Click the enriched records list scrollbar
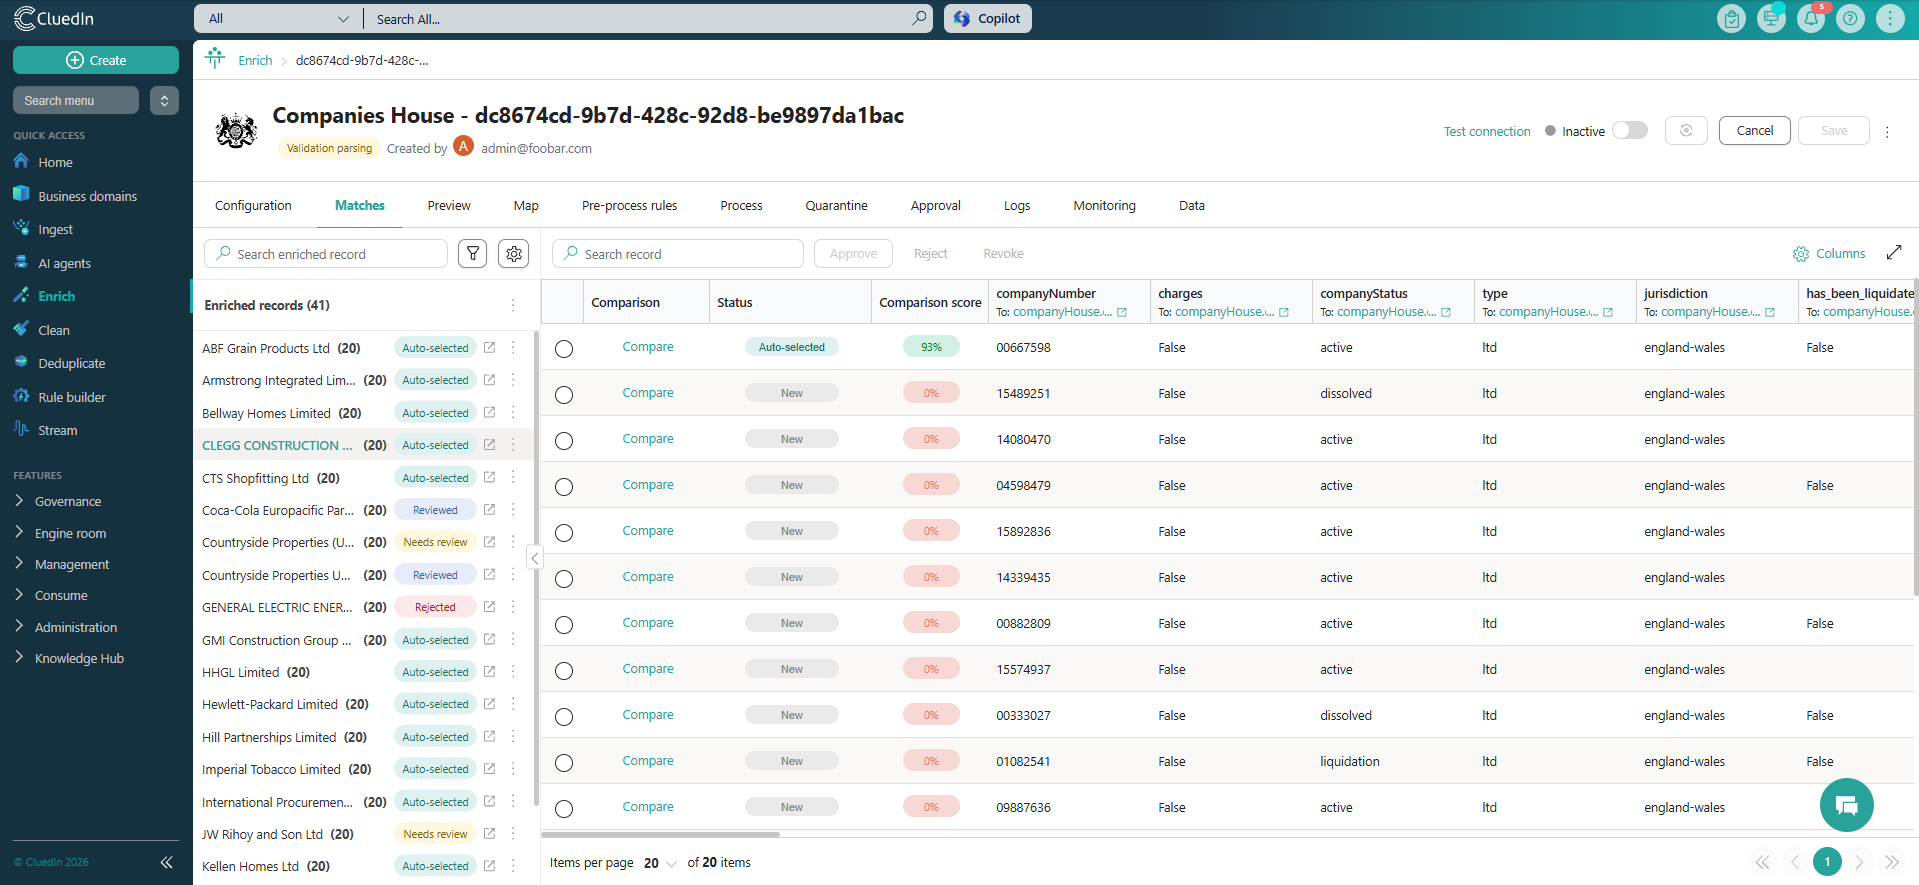Image resolution: width=1919 pixels, height=885 pixels. click(x=536, y=568)
